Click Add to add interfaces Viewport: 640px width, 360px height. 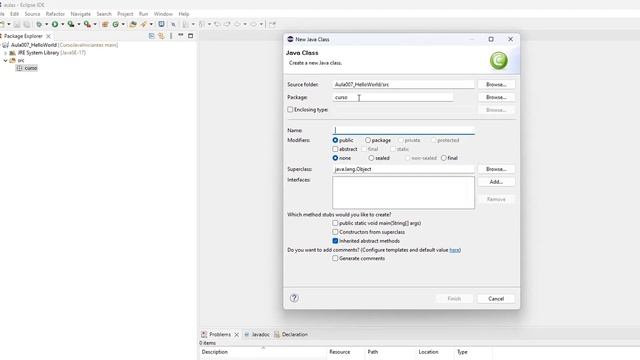[496, 182]
